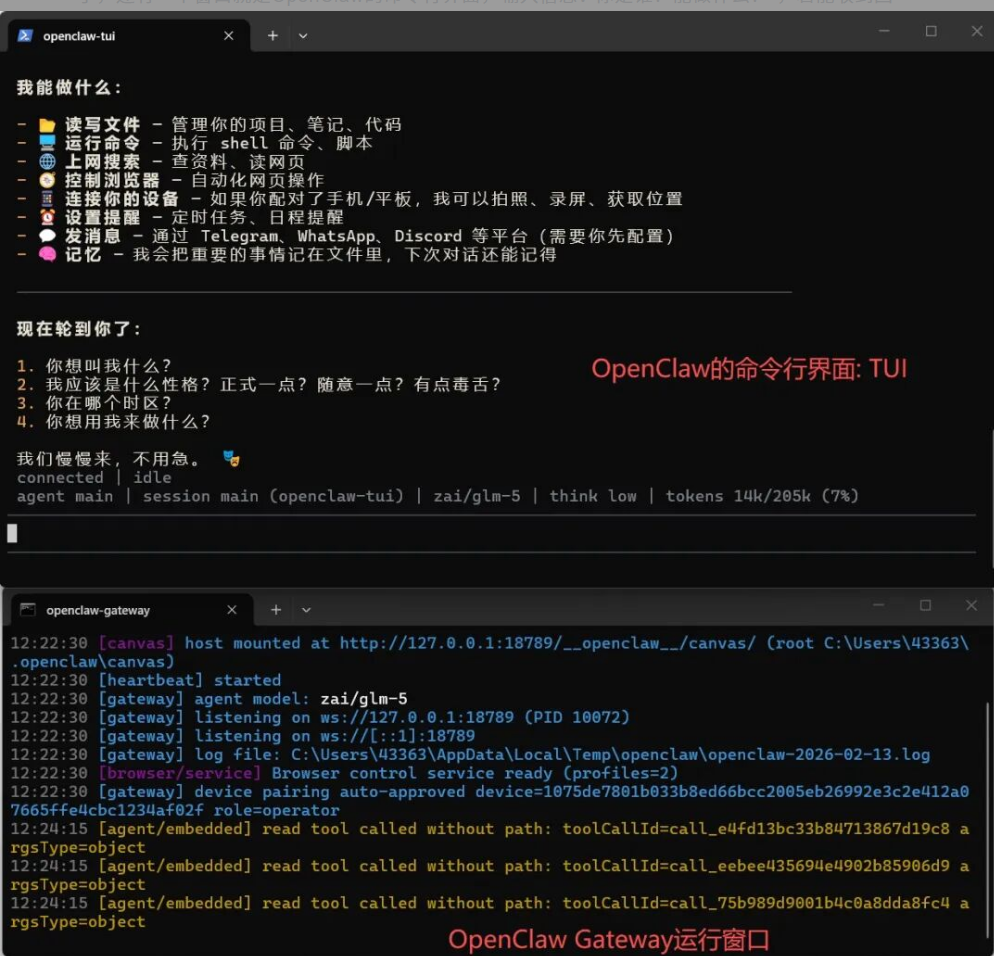Click log line with toolCallId call_75b989d9001b4c0a8dda8fc4
994x956 pixels.
click(x=489, y=912)
